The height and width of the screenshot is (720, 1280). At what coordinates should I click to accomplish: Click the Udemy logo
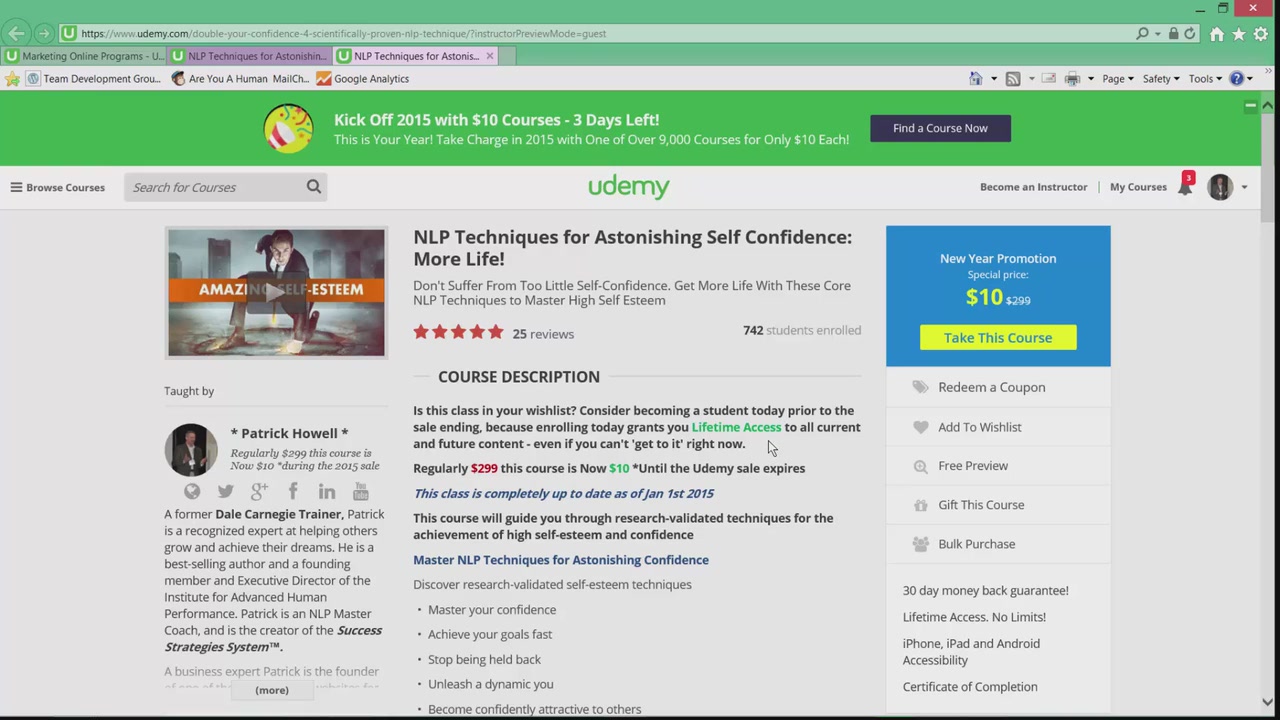tap(629, 187)
